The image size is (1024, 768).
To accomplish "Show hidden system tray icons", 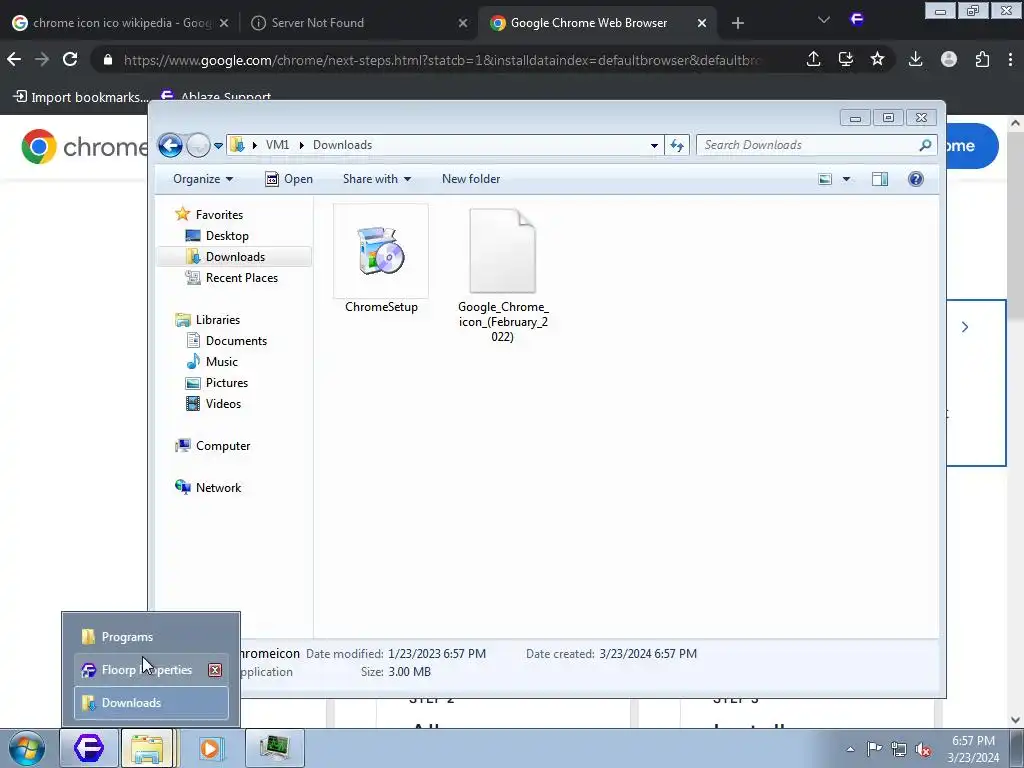I will 850,749.
